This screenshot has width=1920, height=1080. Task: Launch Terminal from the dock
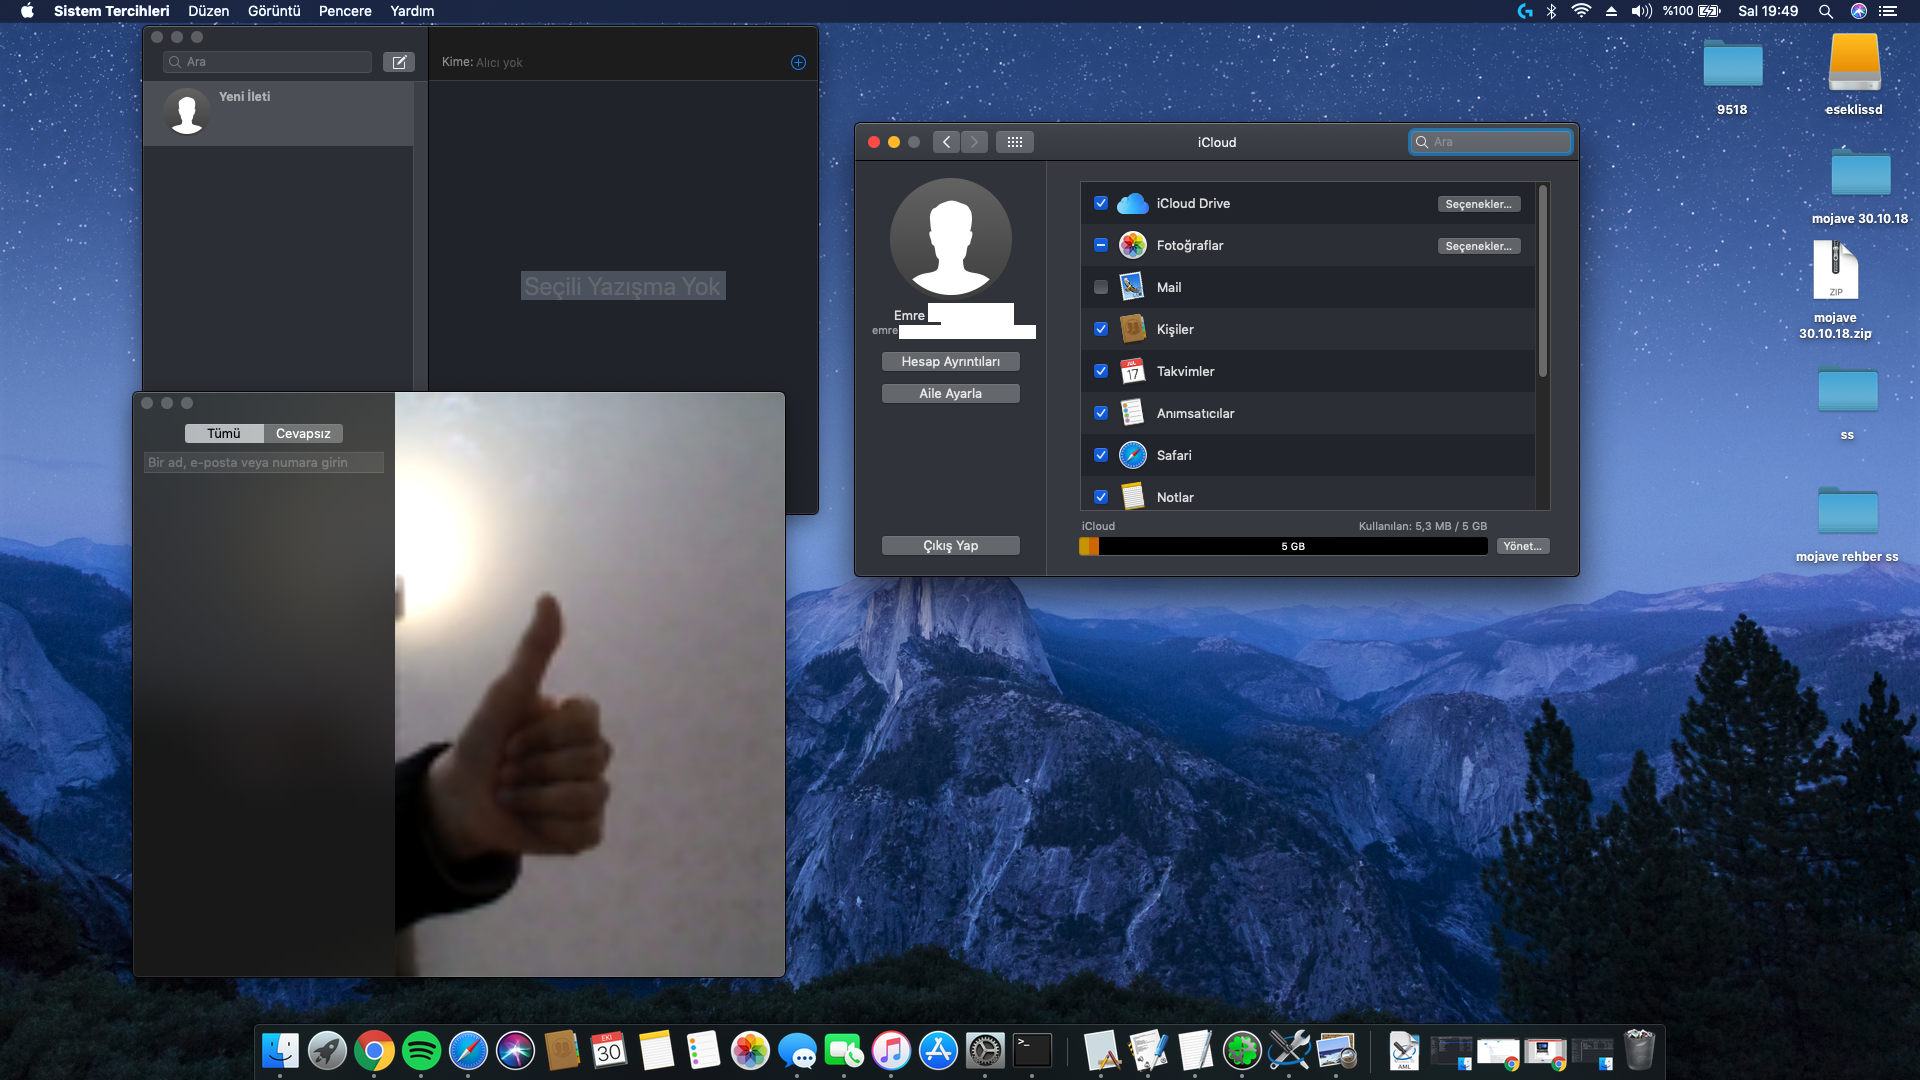[x=1032, y=1051]
